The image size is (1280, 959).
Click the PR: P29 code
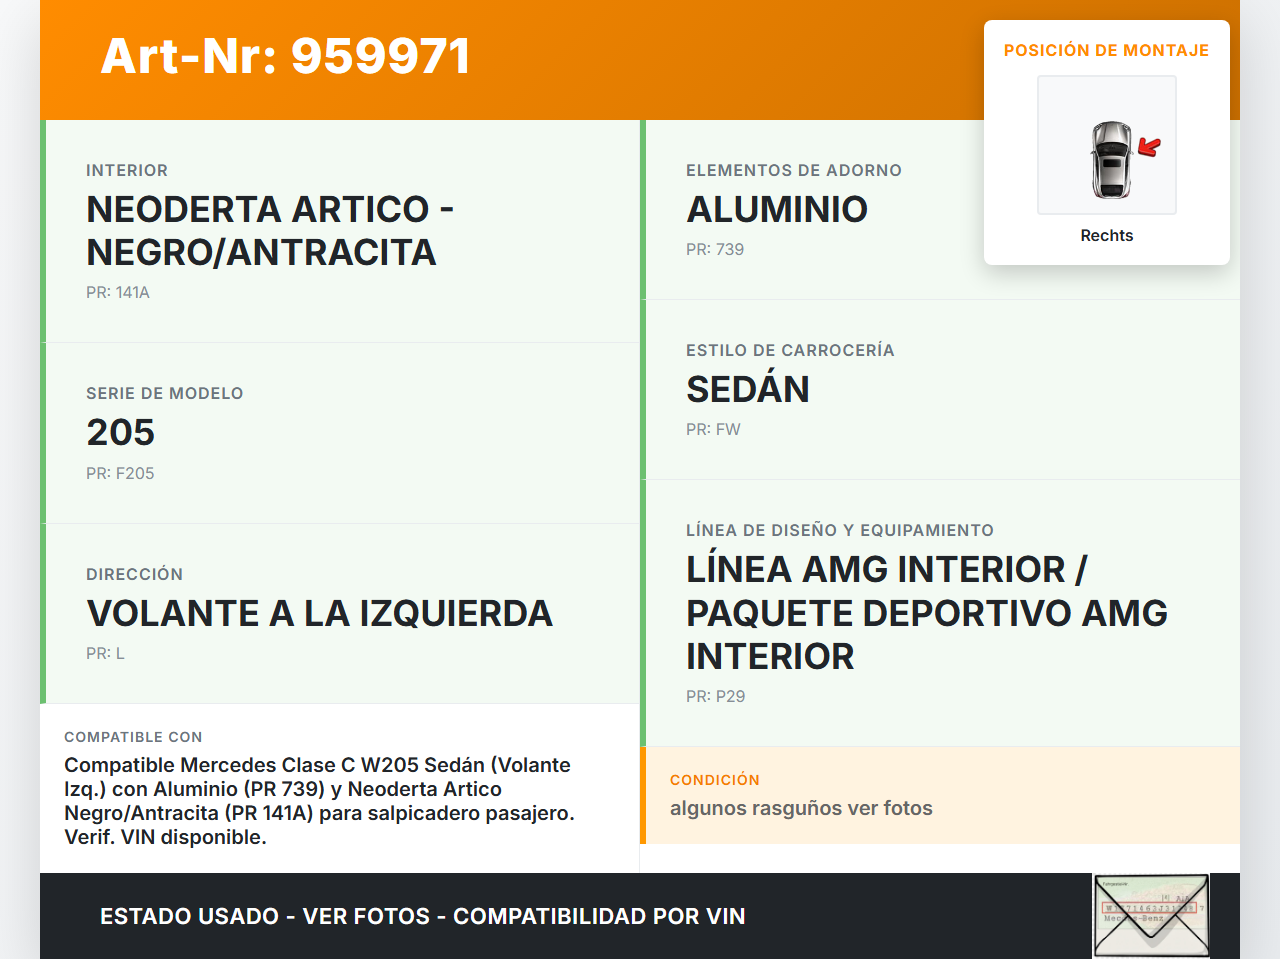716,697
